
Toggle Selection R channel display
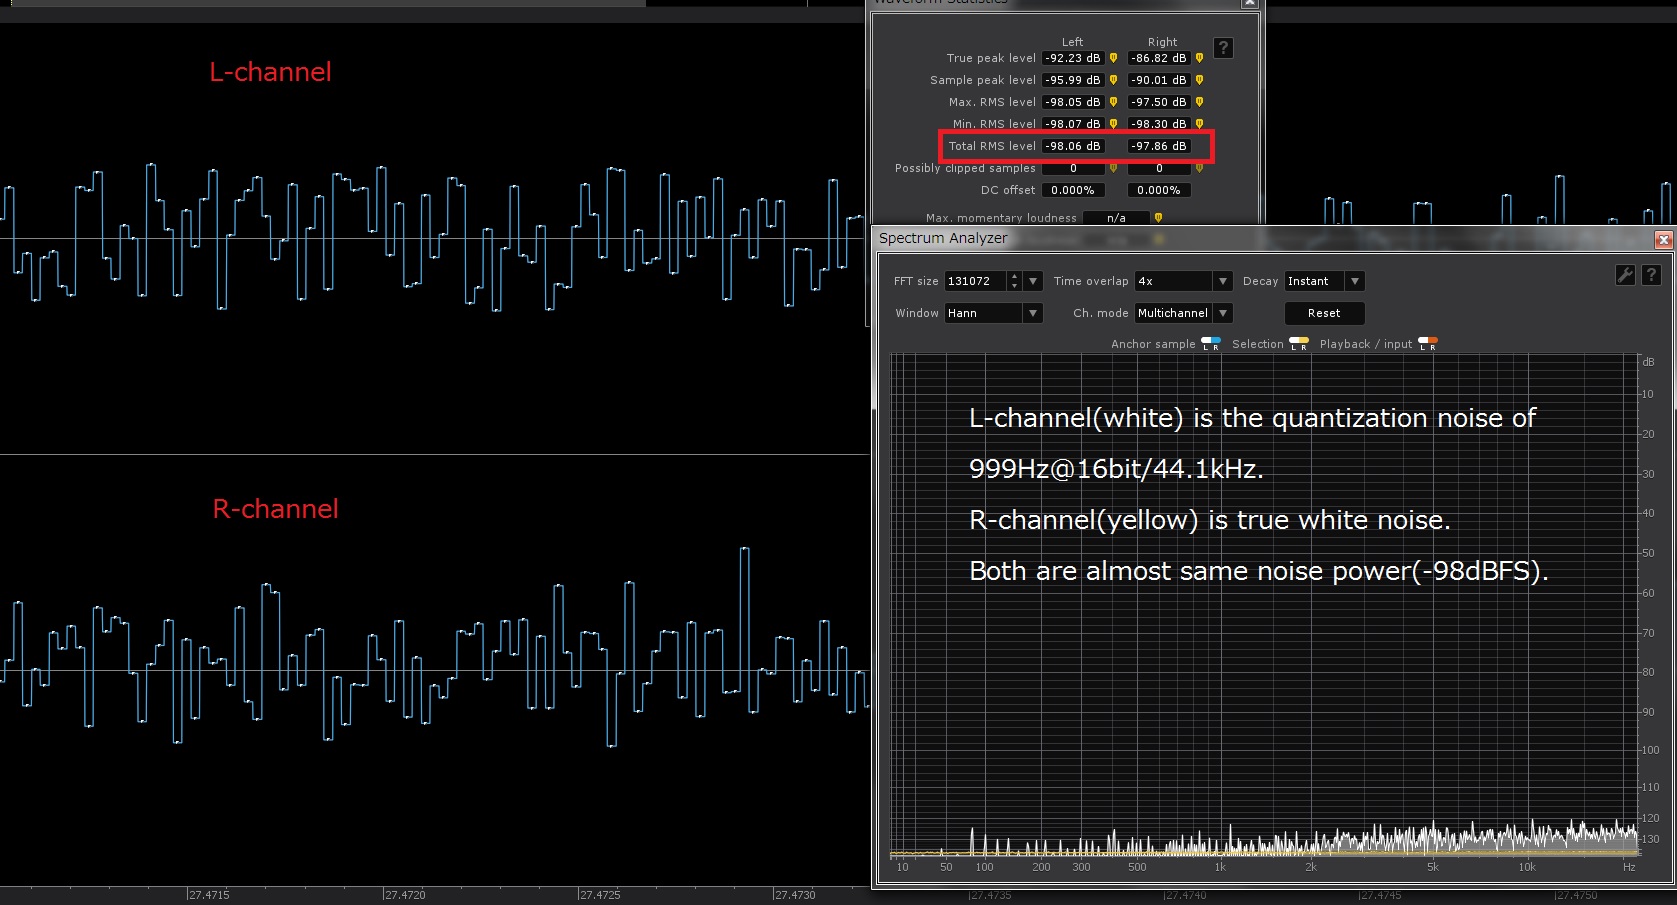coord(1304,344)
